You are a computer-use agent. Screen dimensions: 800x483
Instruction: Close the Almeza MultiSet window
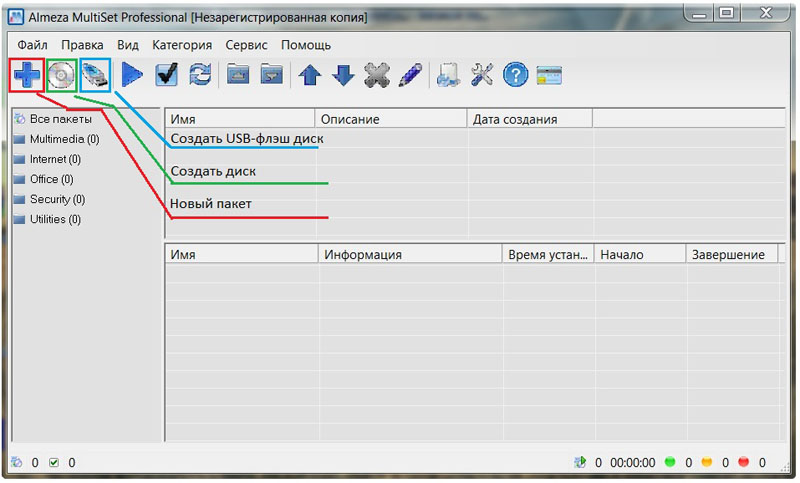click(765, 13)
